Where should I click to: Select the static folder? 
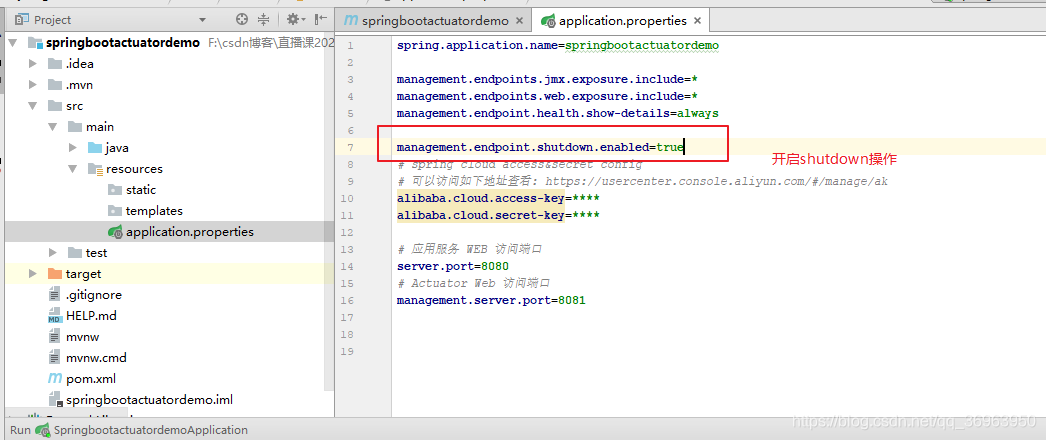pyautogui.click(x=141, y=189)
